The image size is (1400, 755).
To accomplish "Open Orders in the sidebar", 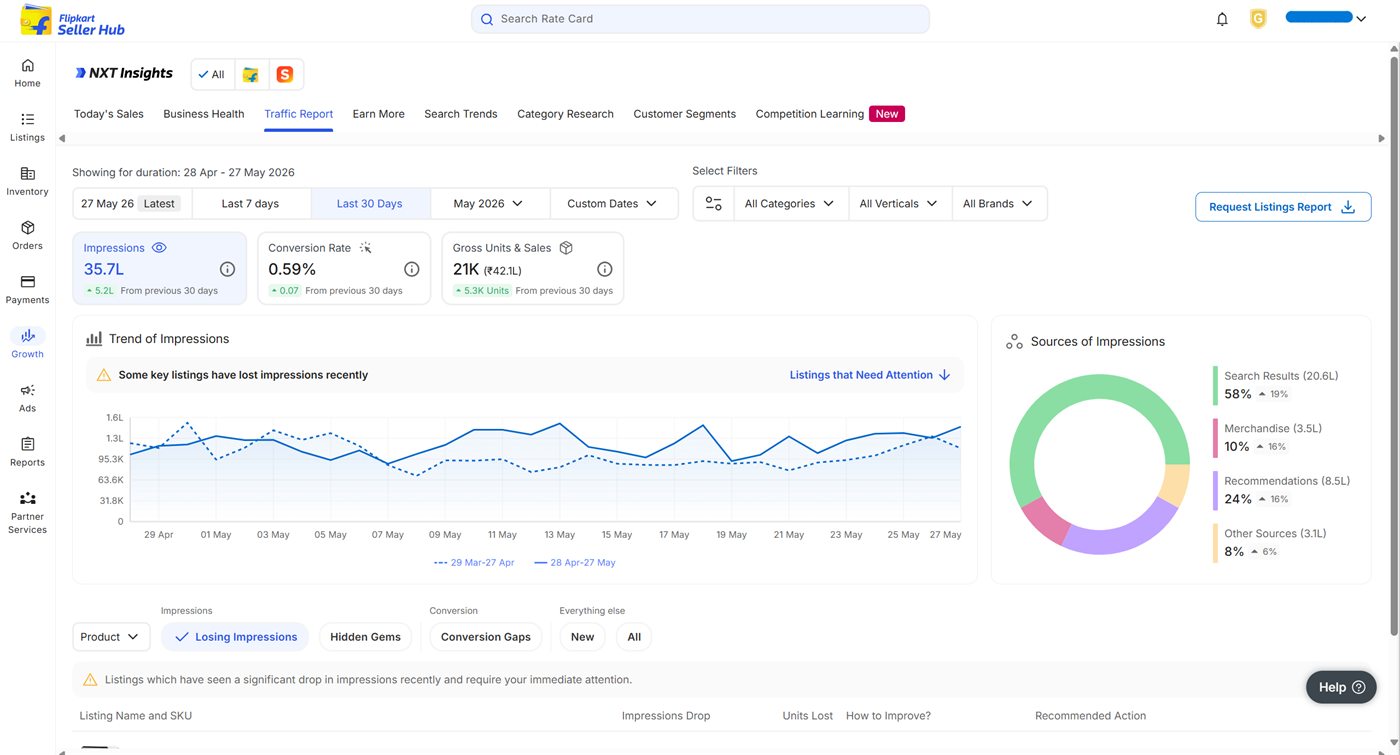I will click(x=27, y=235).
